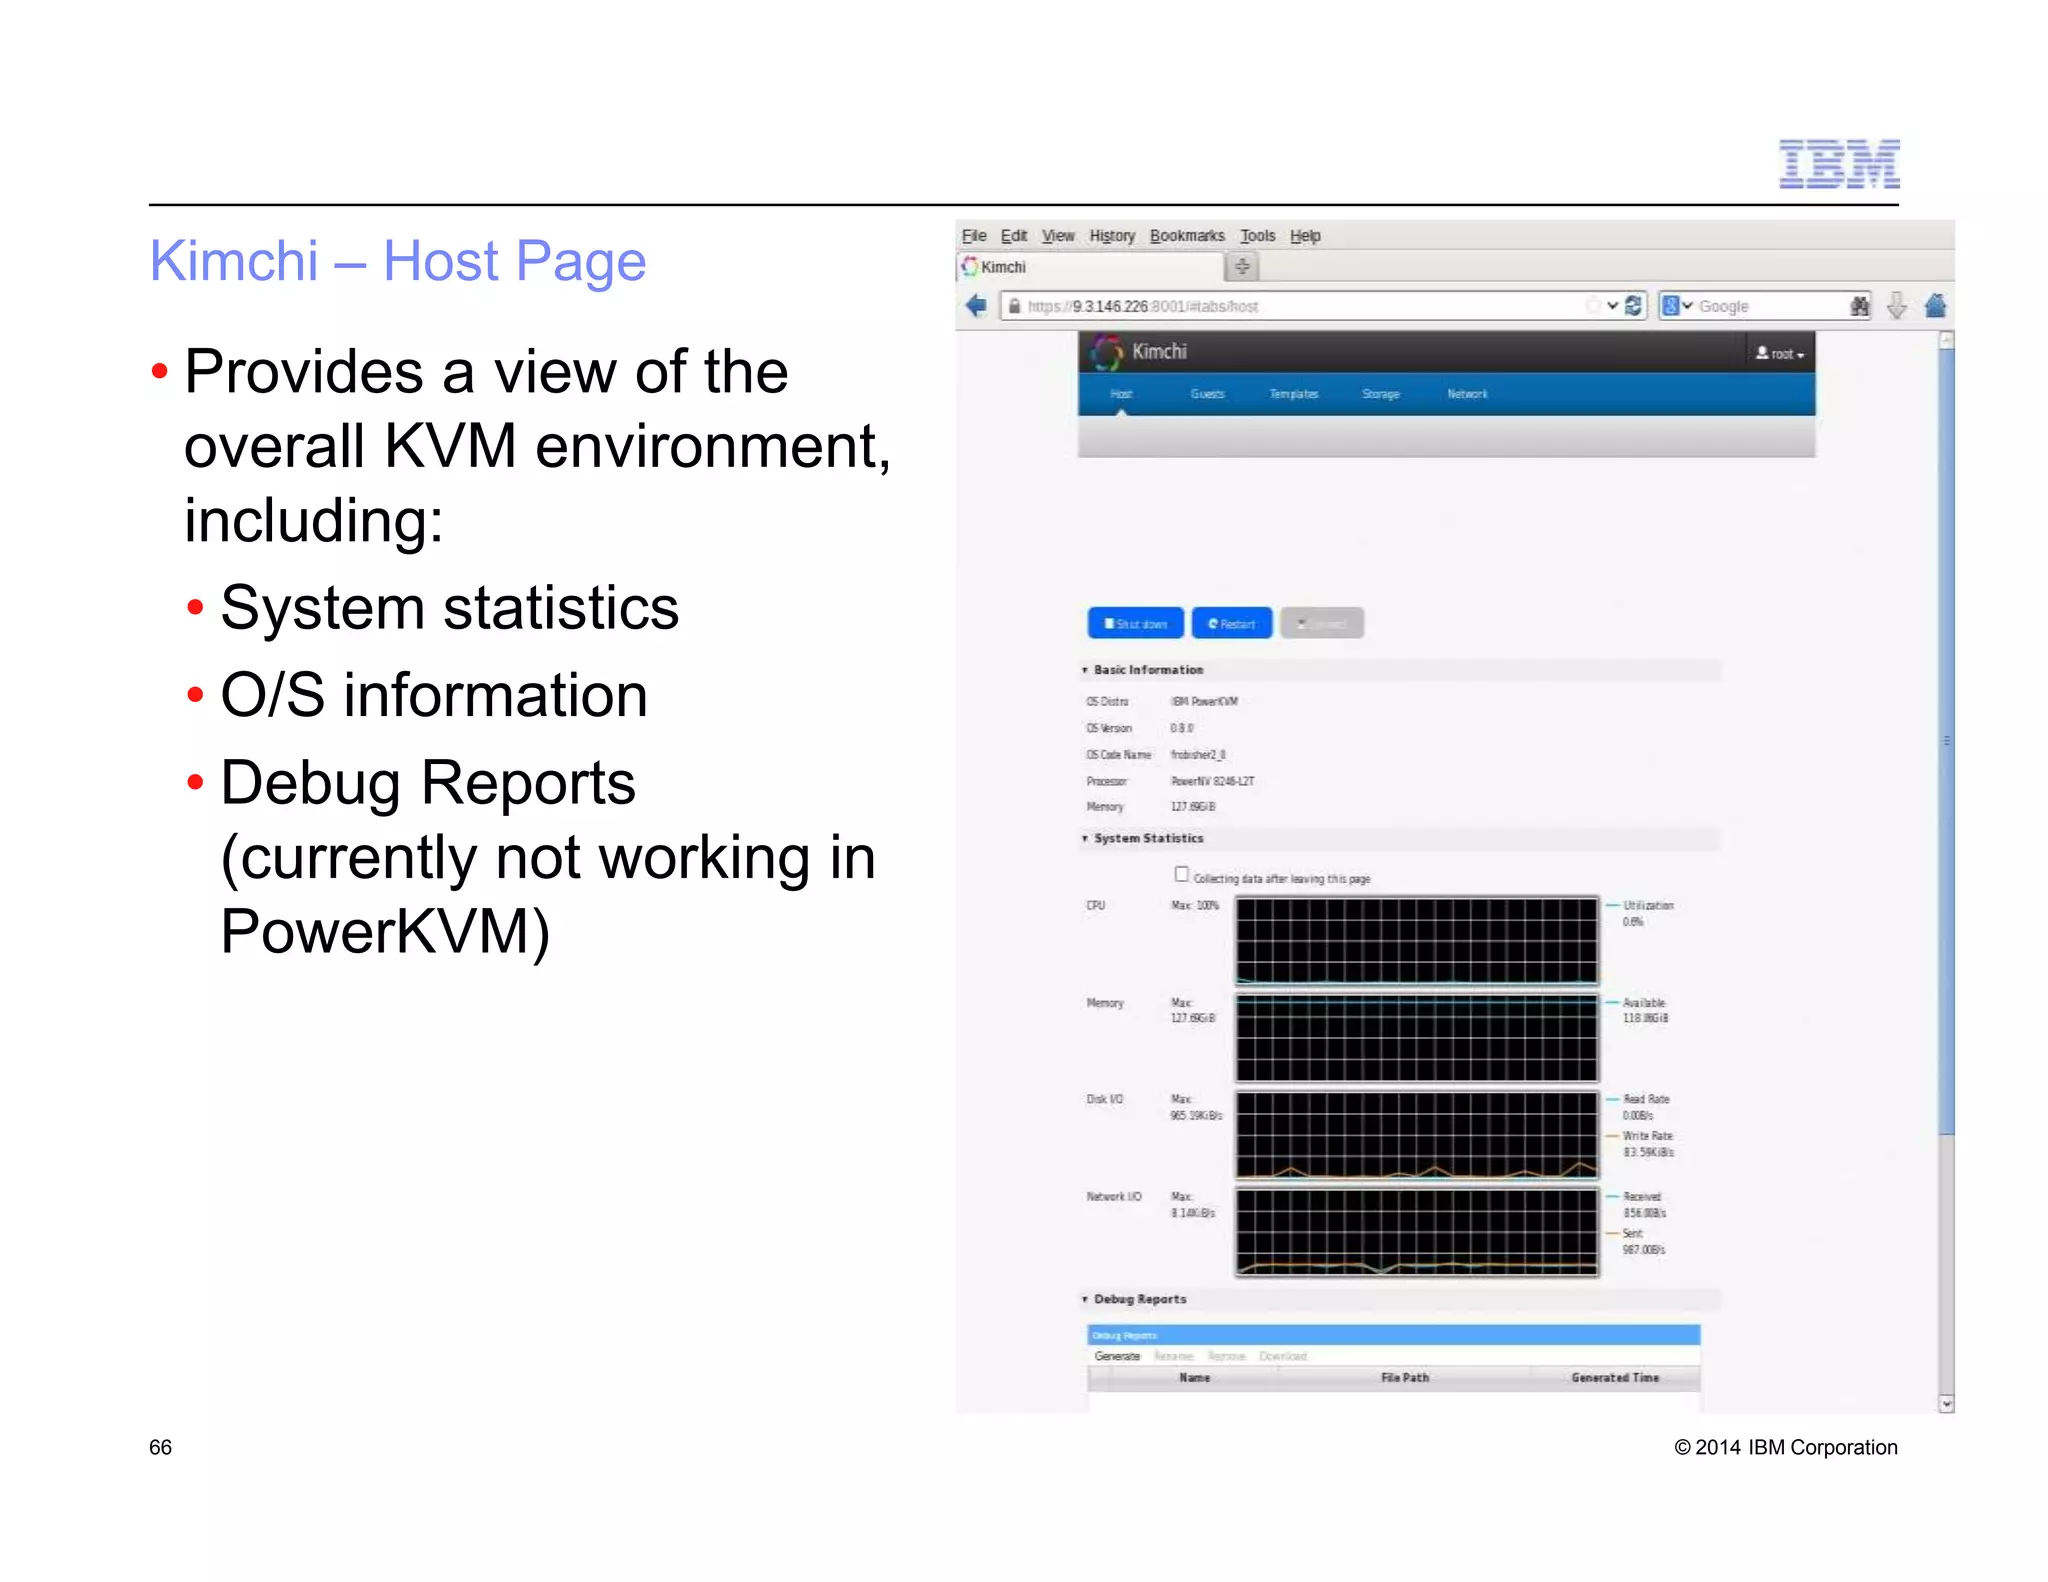Image resolution: width=2048 pixels, height=1582 pixels.
Task: Switch to the Host tab
Action: tap(1121, 394)
